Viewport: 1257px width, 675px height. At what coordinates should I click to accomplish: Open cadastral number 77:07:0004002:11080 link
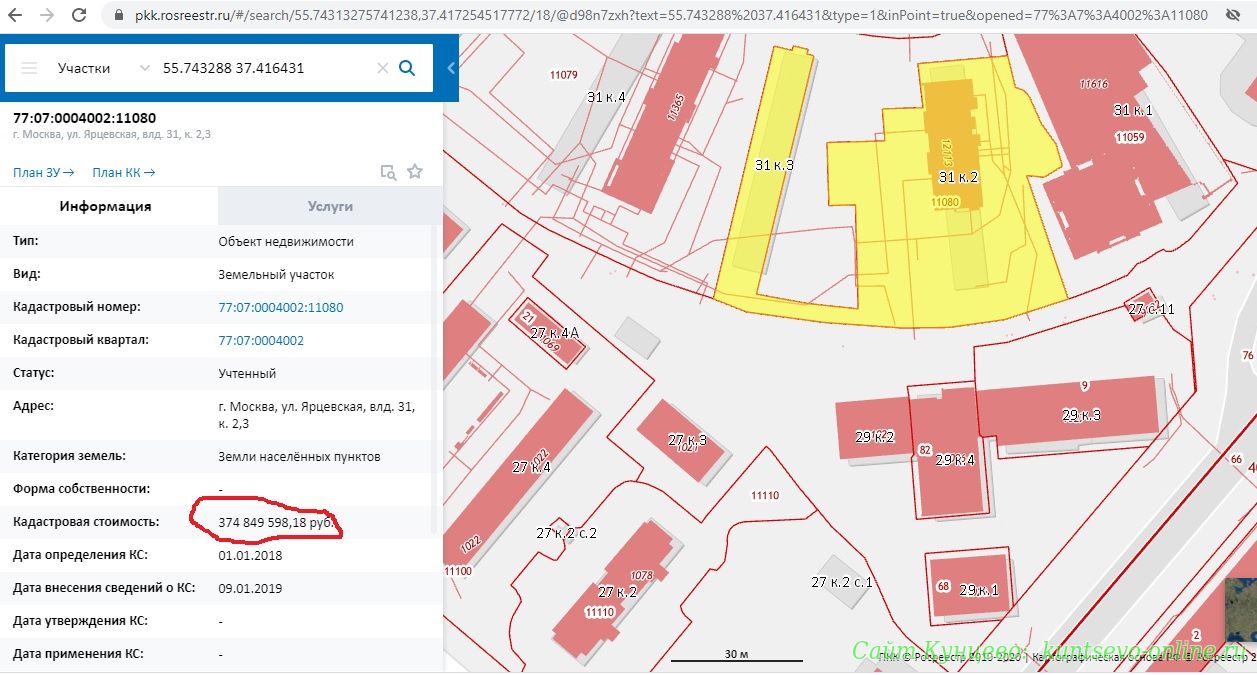tap(281, 307)
